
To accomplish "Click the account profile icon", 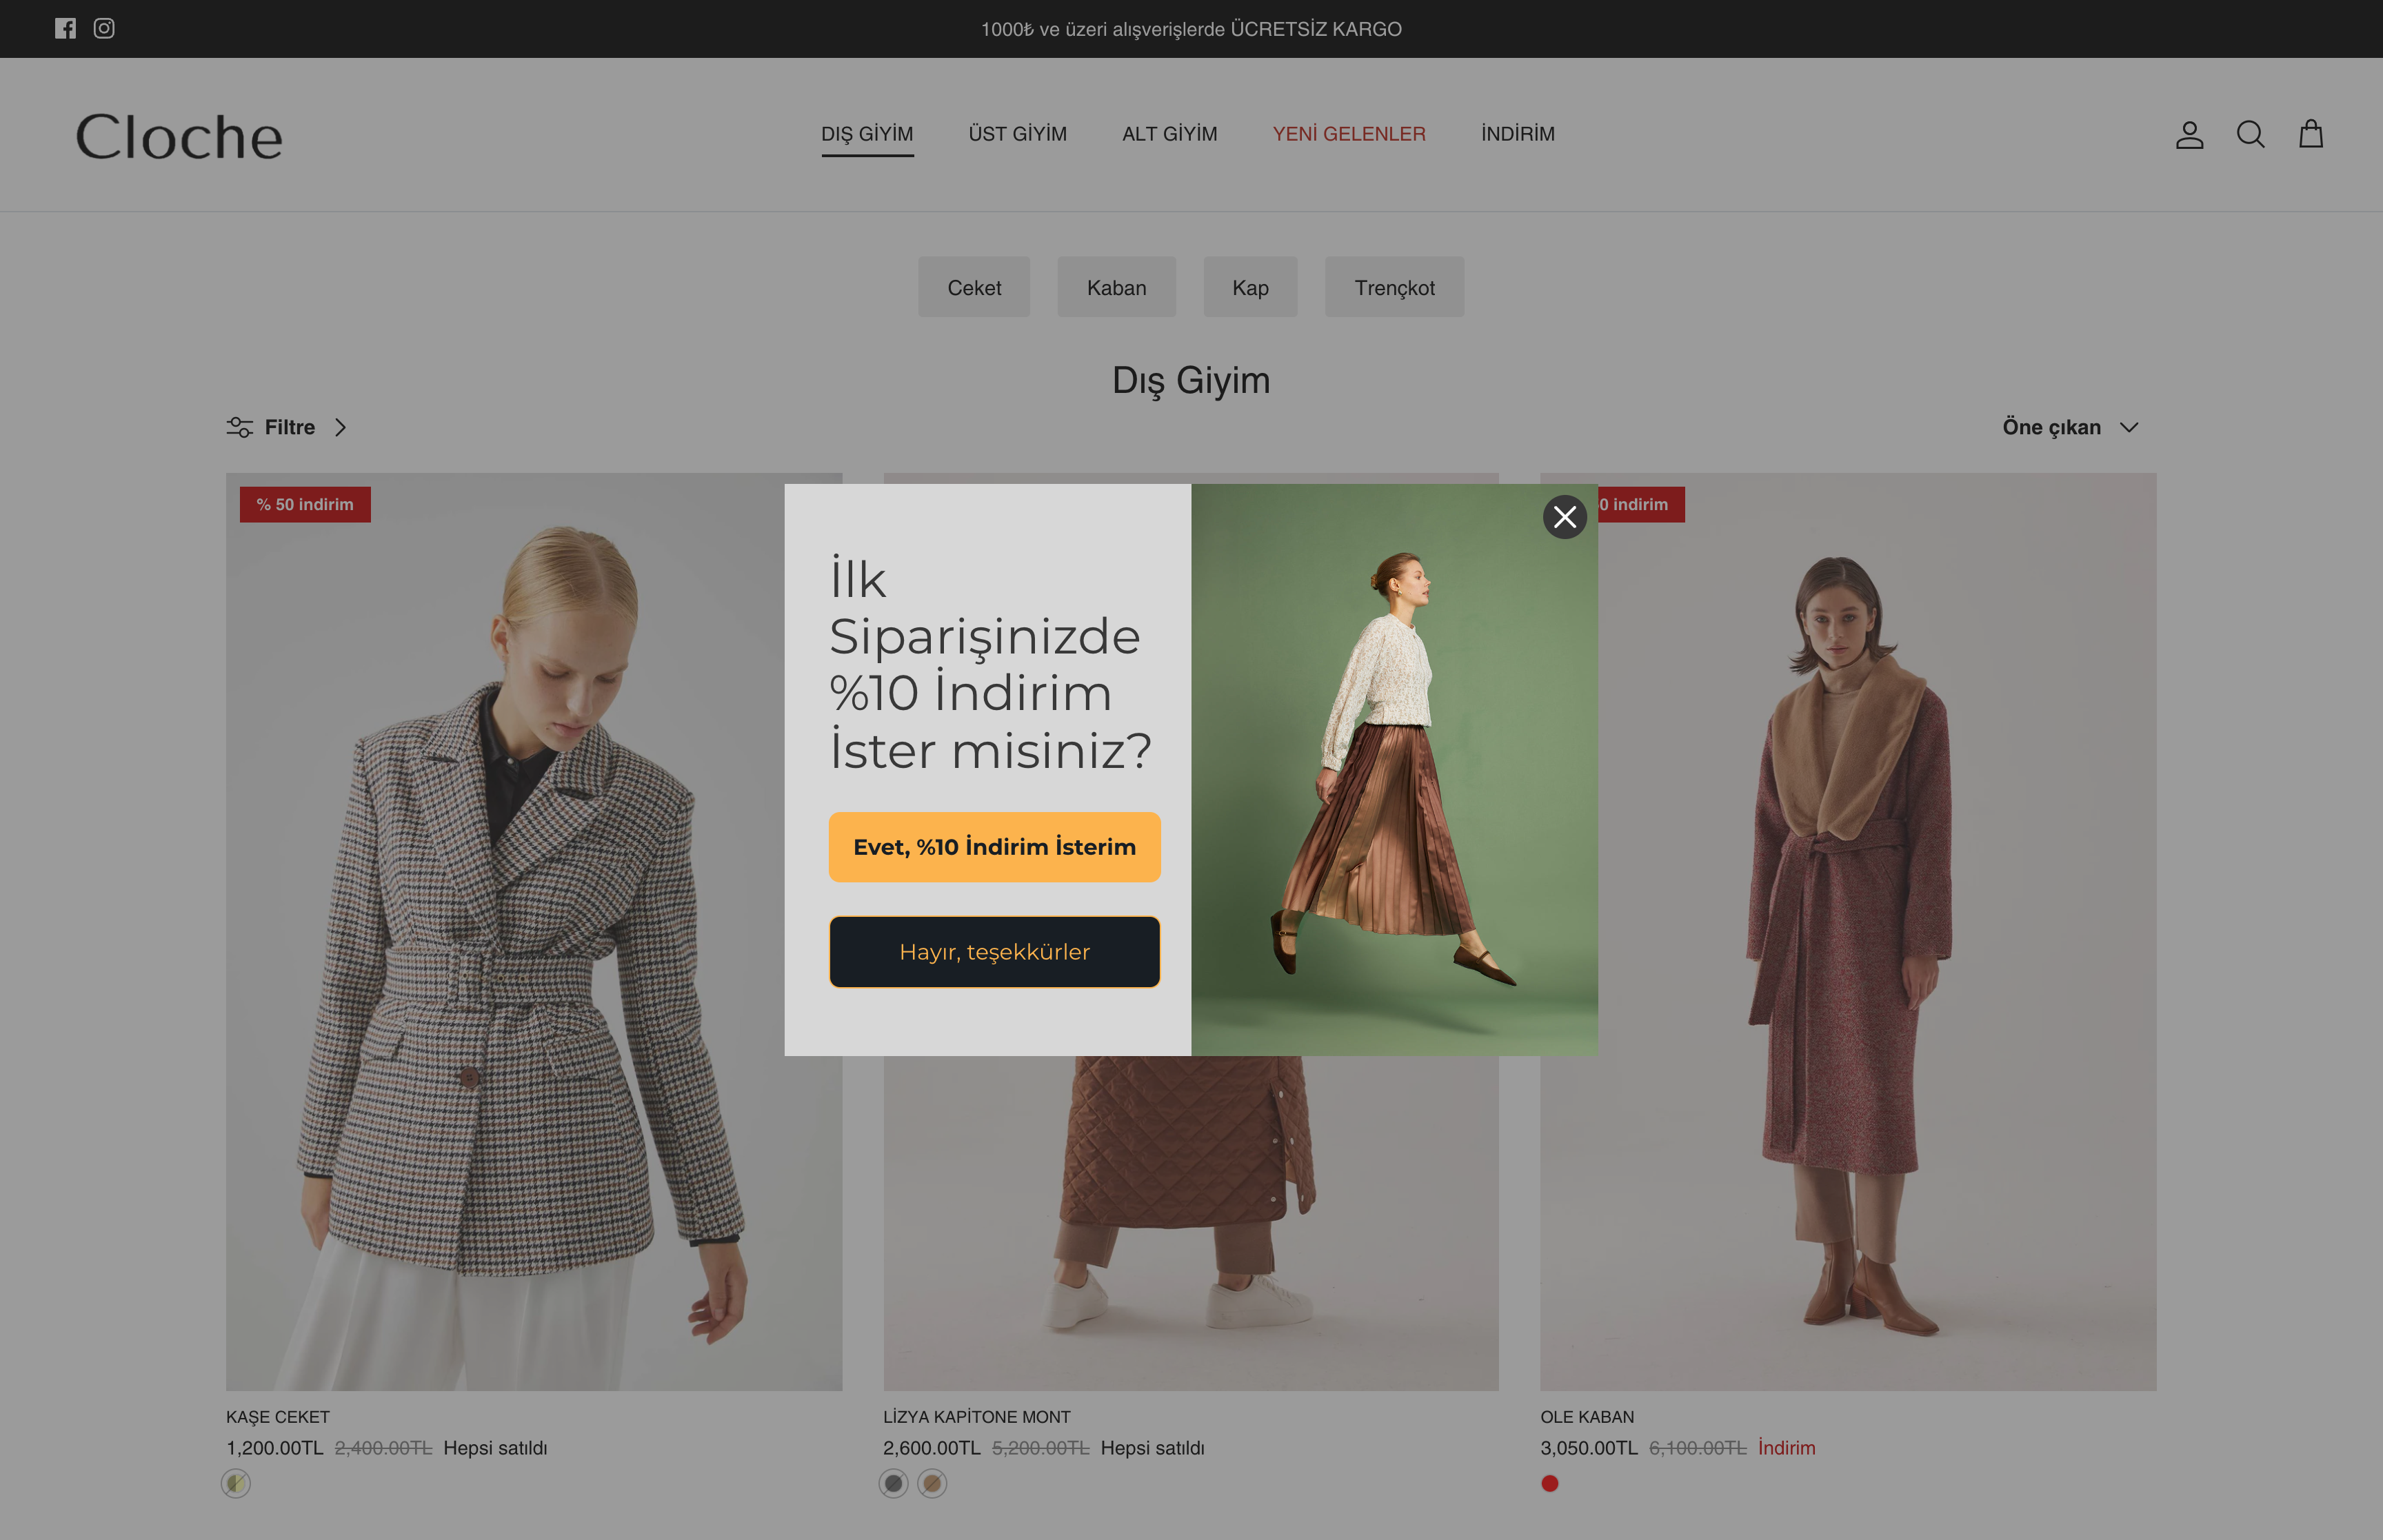I will pos(2189,135).
